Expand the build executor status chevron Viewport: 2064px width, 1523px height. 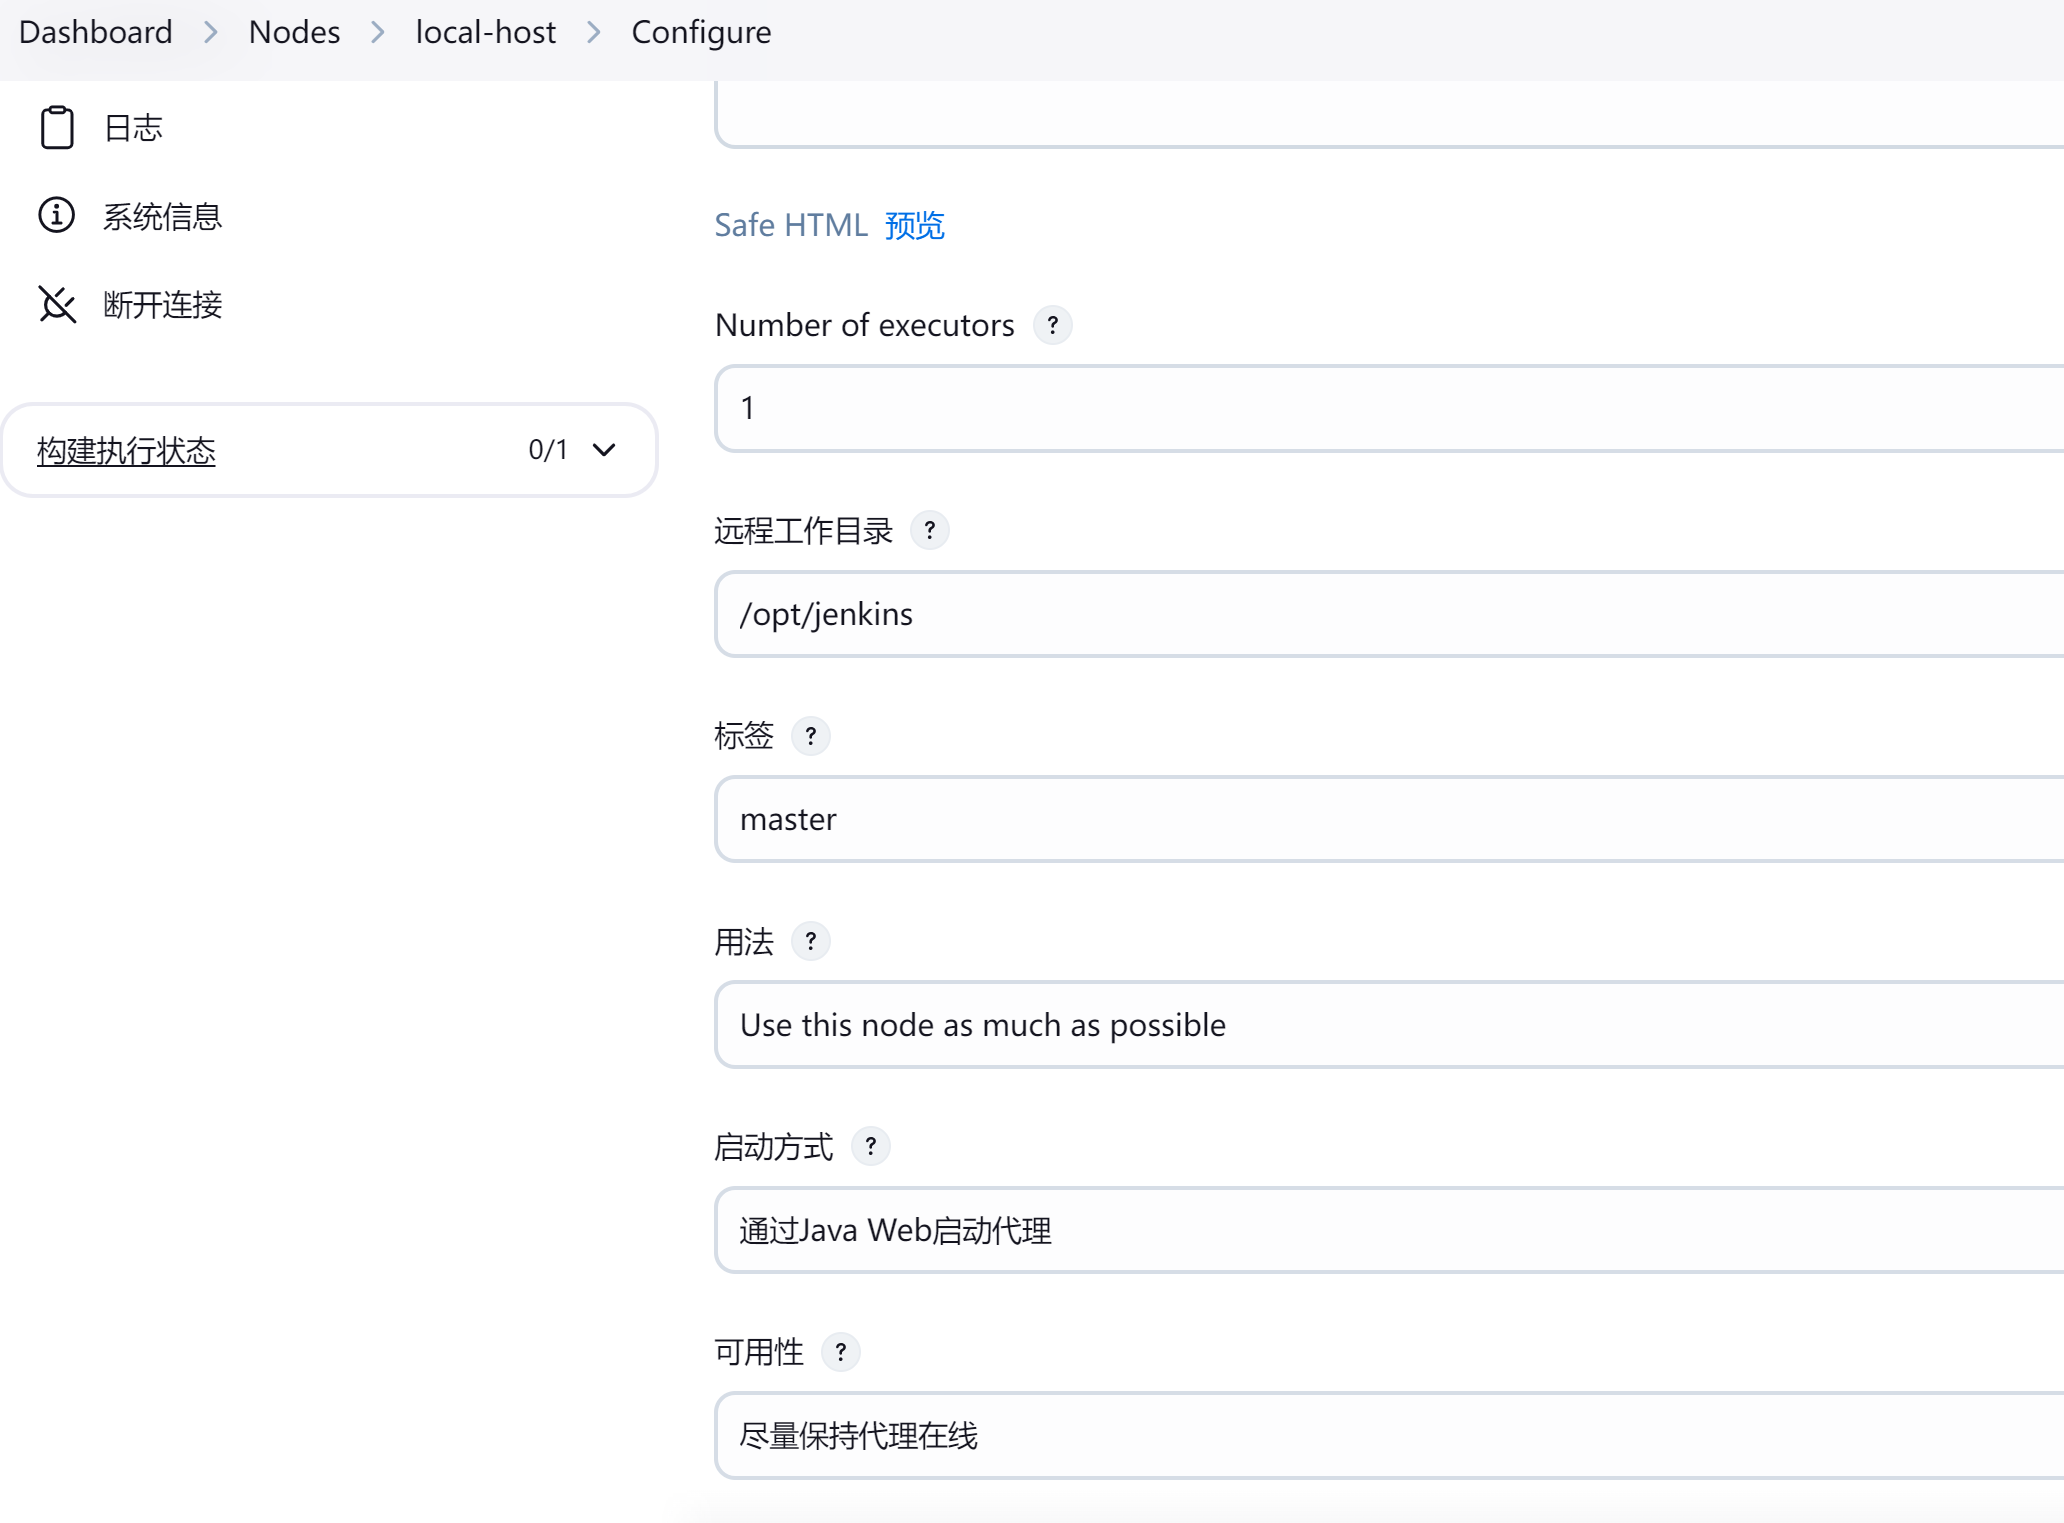coord(604,450)
